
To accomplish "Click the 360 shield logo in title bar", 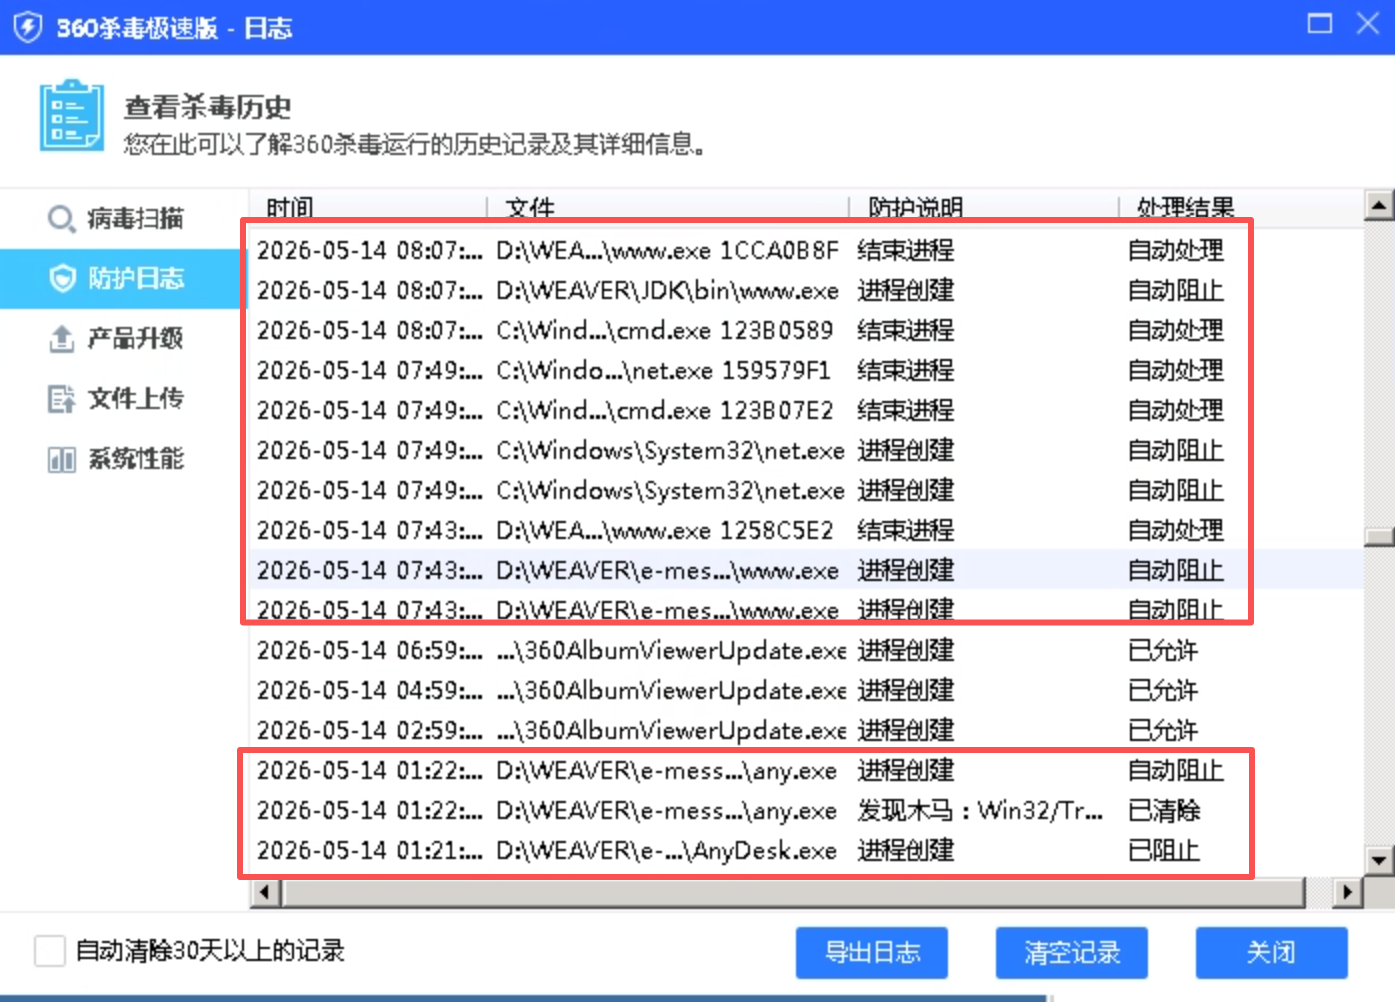I will [x=27, y=27].
